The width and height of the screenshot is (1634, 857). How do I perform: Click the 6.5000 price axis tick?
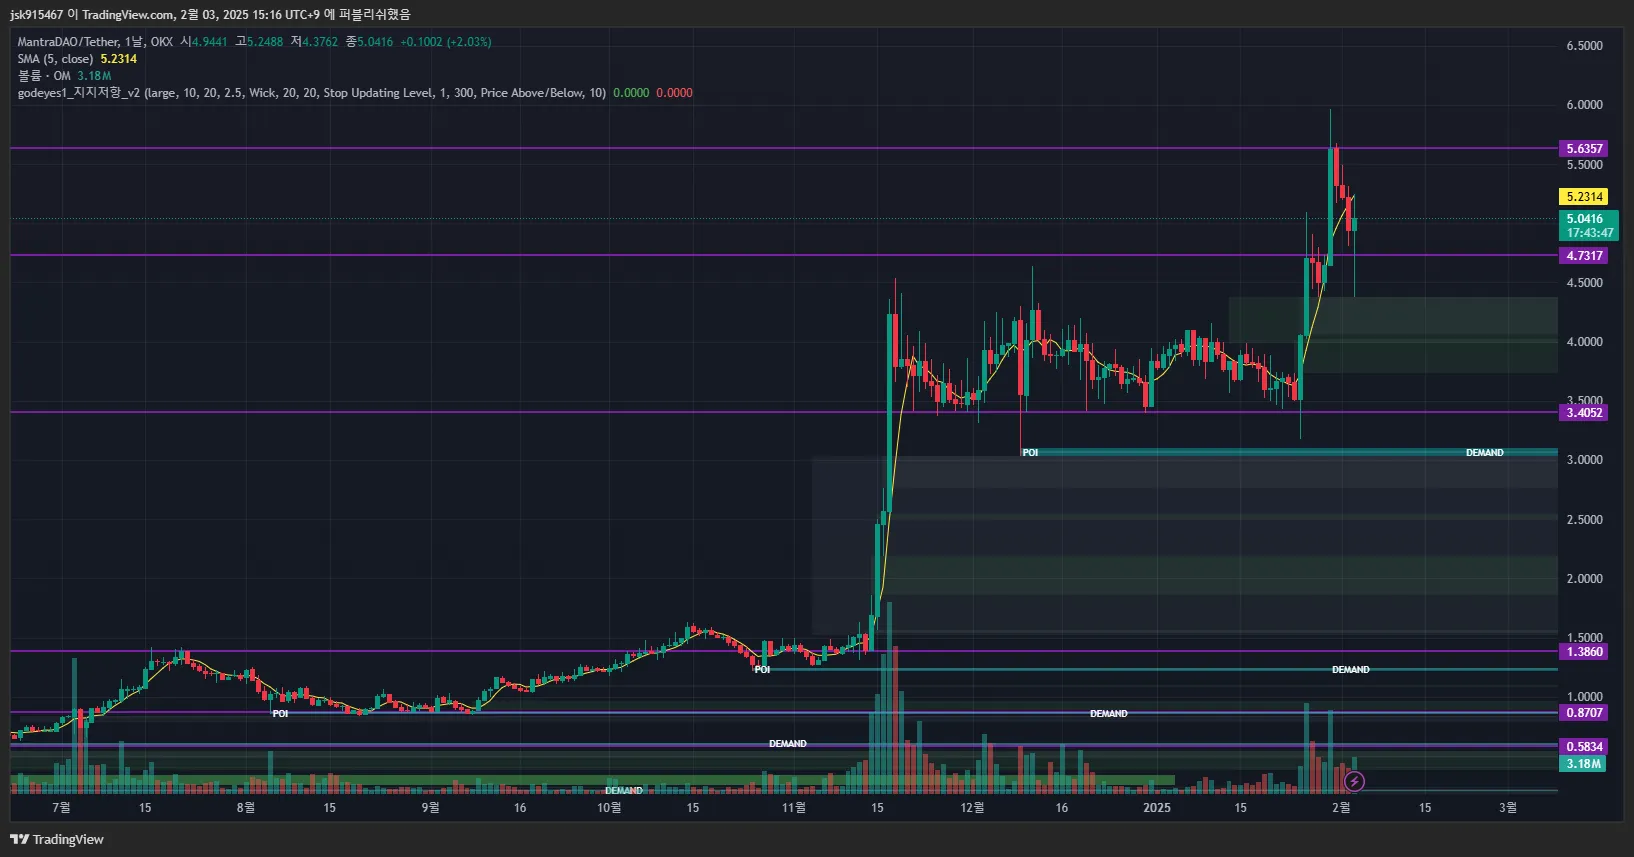click(x=1584, y=46)
